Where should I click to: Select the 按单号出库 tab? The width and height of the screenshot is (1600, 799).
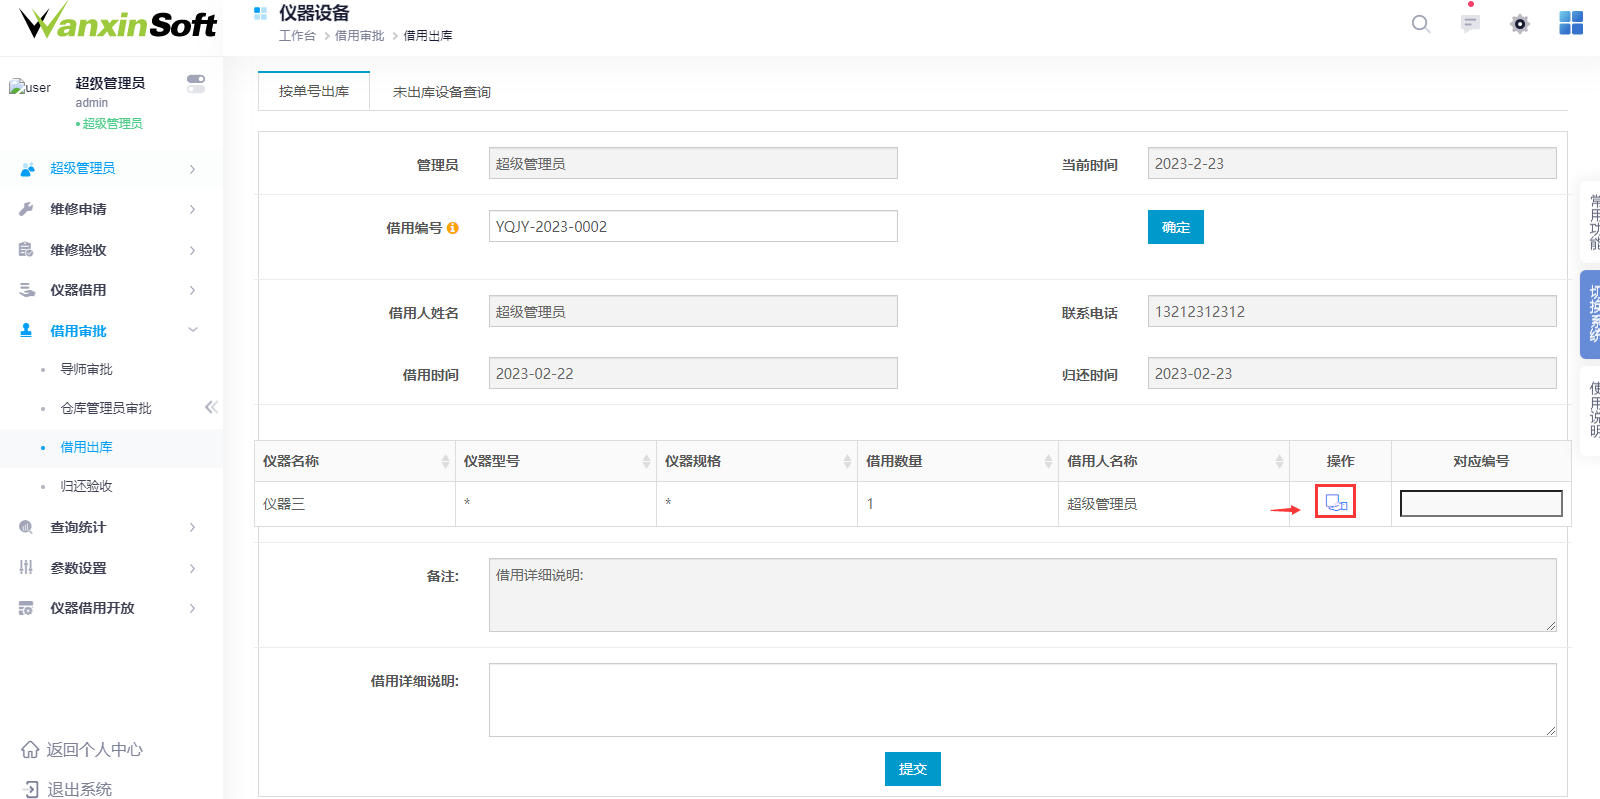314,91
